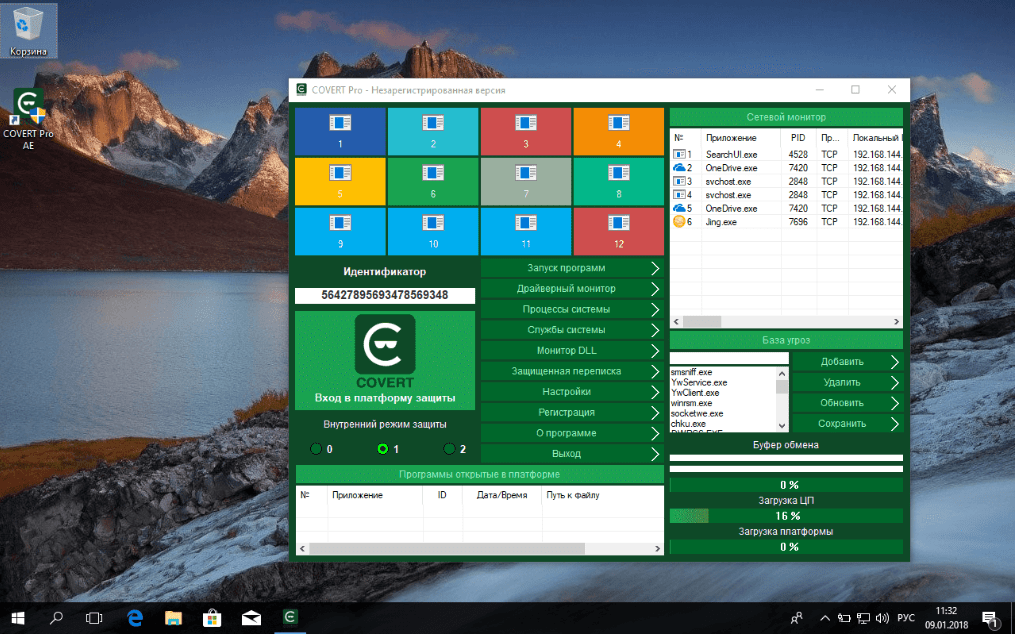Click the yellow tile number 5
This screenshot has height=634, width=1015.
pos(339,180)
